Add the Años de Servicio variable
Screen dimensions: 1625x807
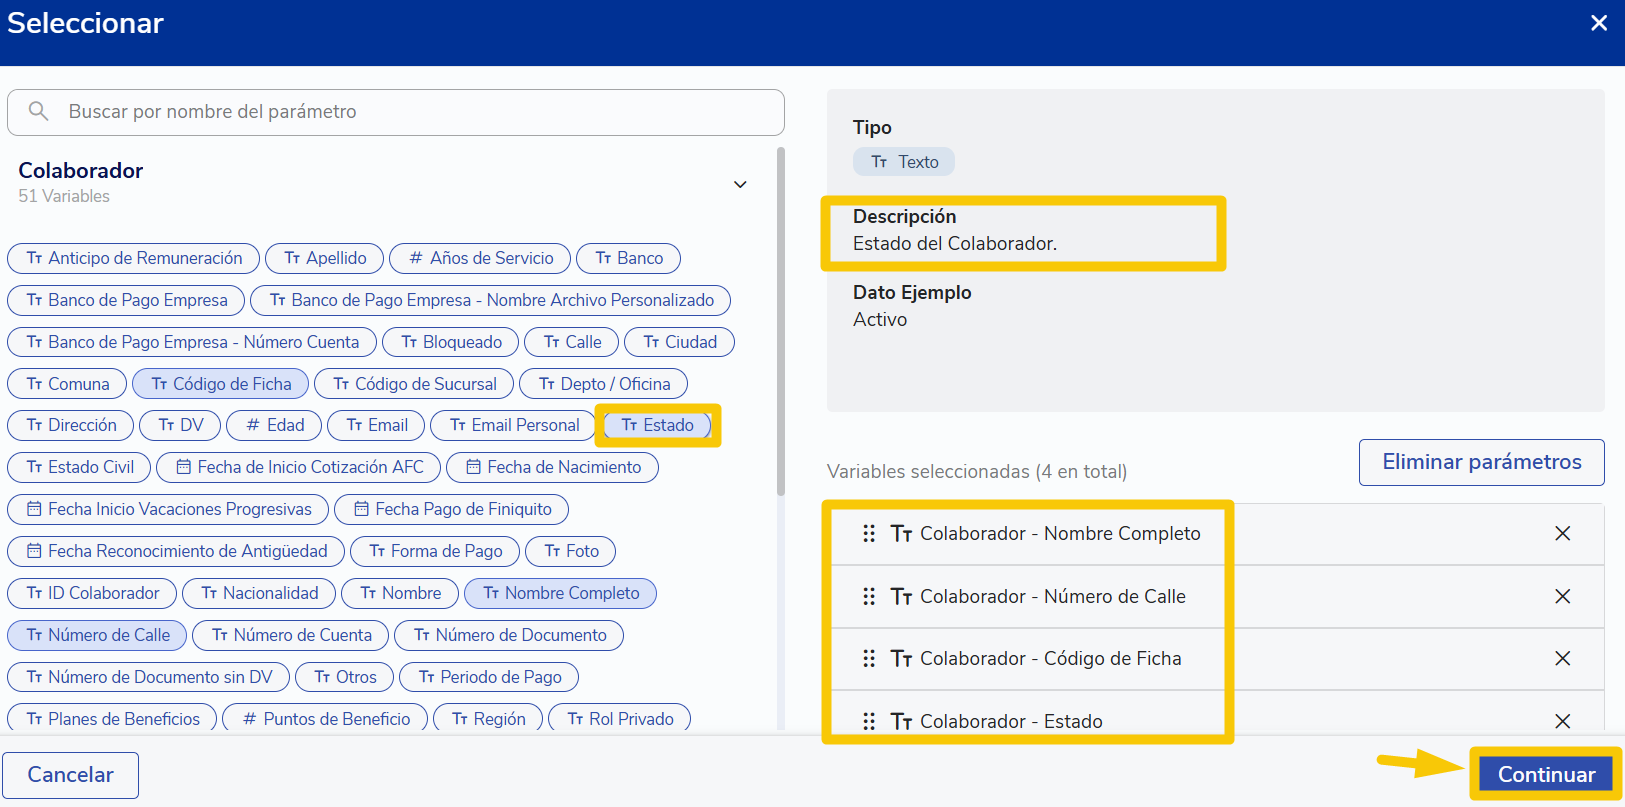point(480,258)
